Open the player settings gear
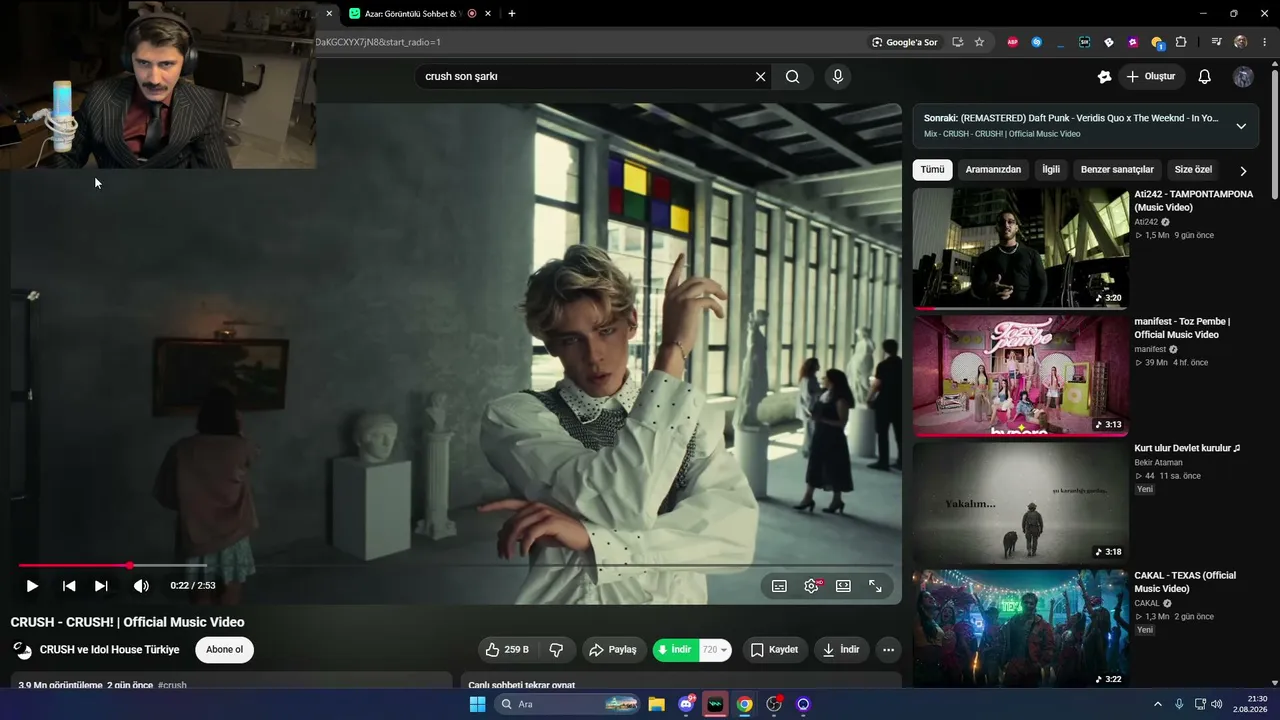 pyautogui.click(x=811, y=586)
